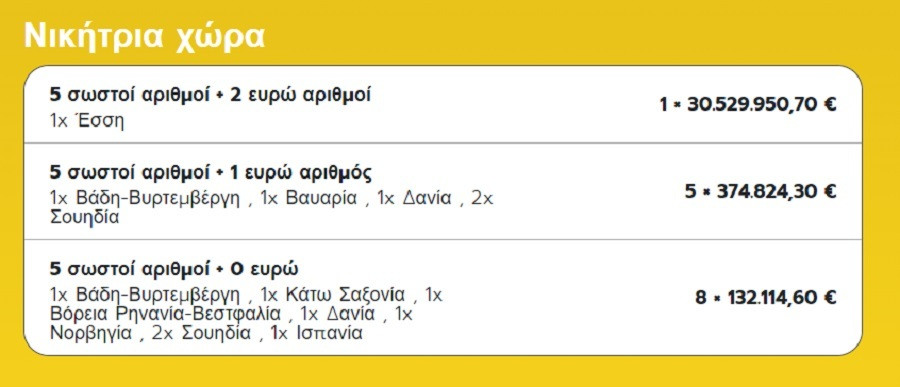Click "1x Βάδη-Βυρτεμβέργη" in the third prize row
The width and height of the screenshot is (900, 387).
(x=145, y=295)
